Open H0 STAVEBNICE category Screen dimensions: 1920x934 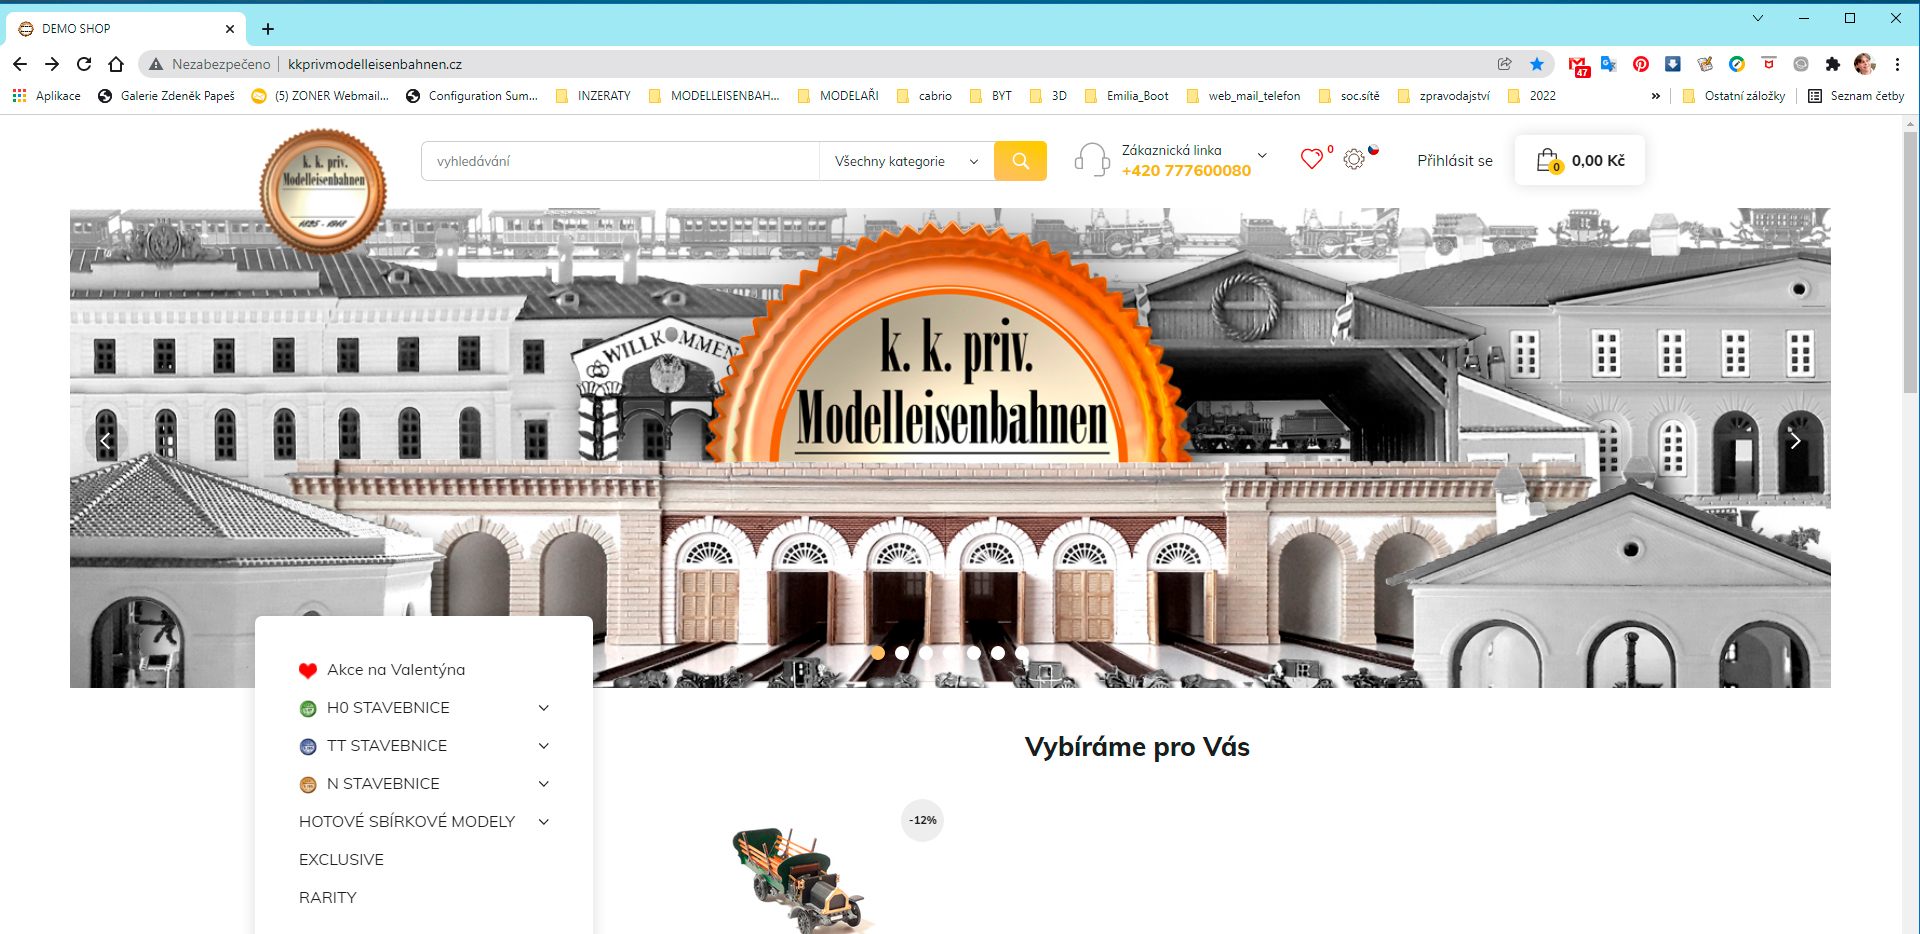[388, 708]
